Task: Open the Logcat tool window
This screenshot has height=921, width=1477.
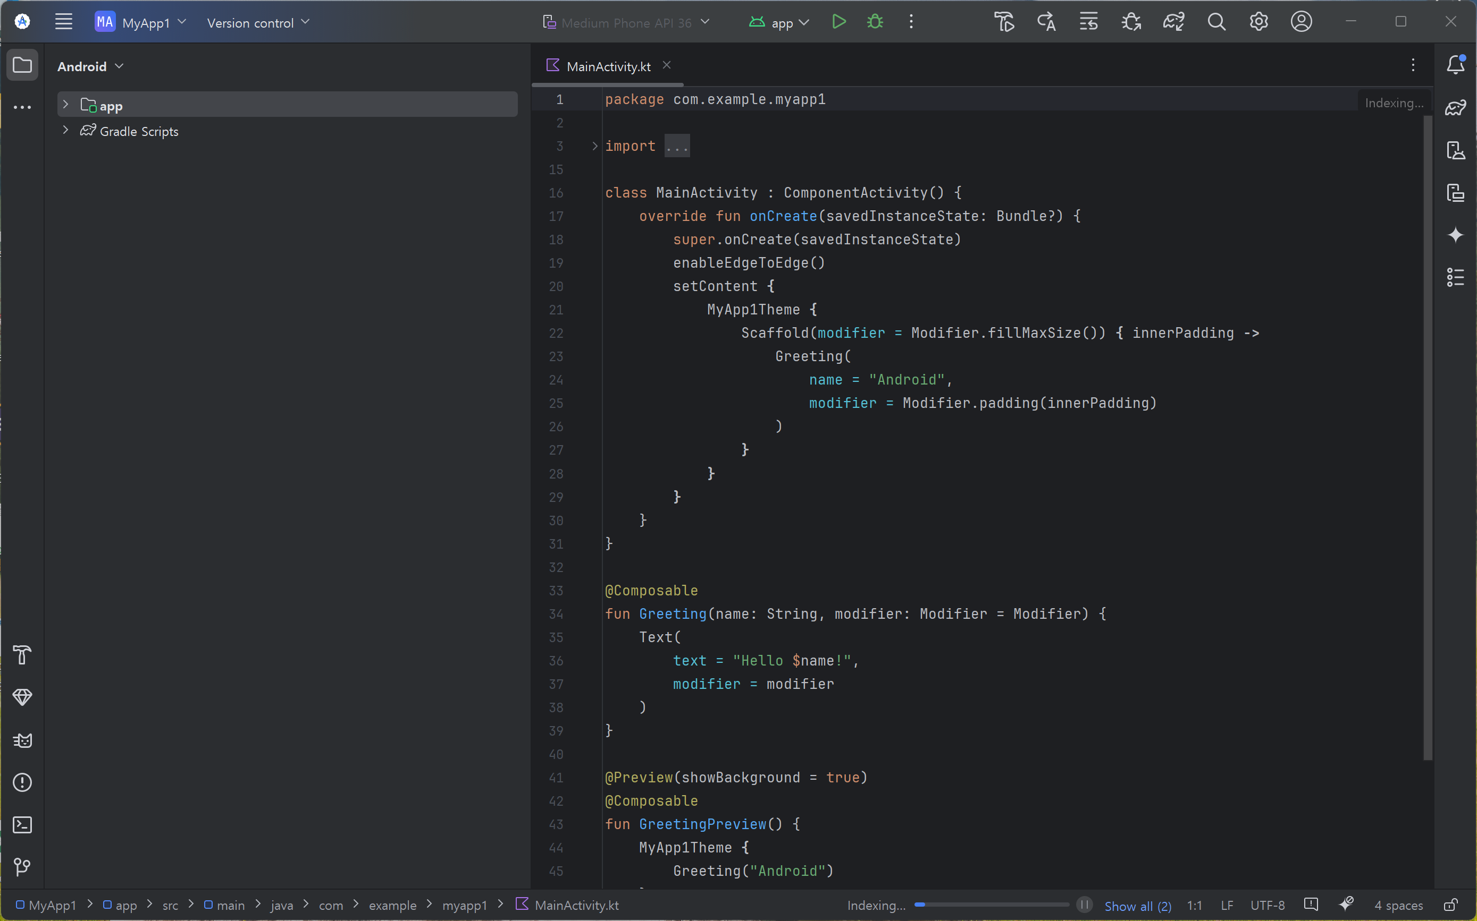Action: pos(22,740)
